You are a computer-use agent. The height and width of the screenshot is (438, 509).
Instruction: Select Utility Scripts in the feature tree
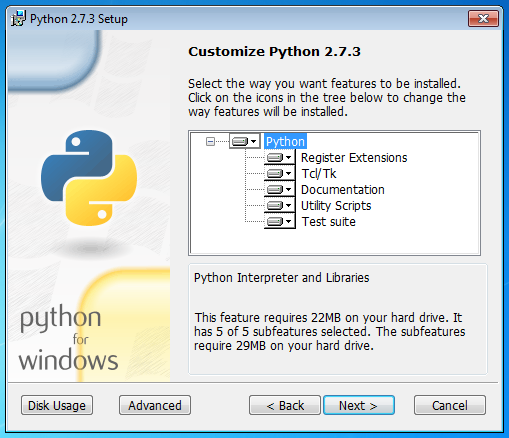[x=336, y=206]
